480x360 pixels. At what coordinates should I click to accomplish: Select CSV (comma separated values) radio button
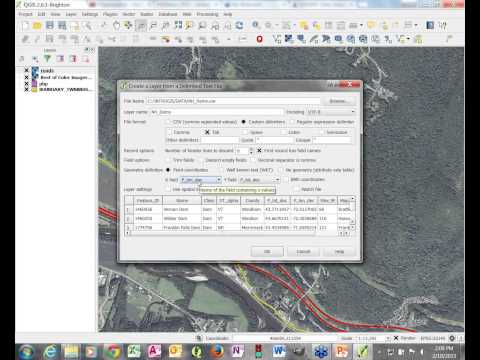(168, 122)
